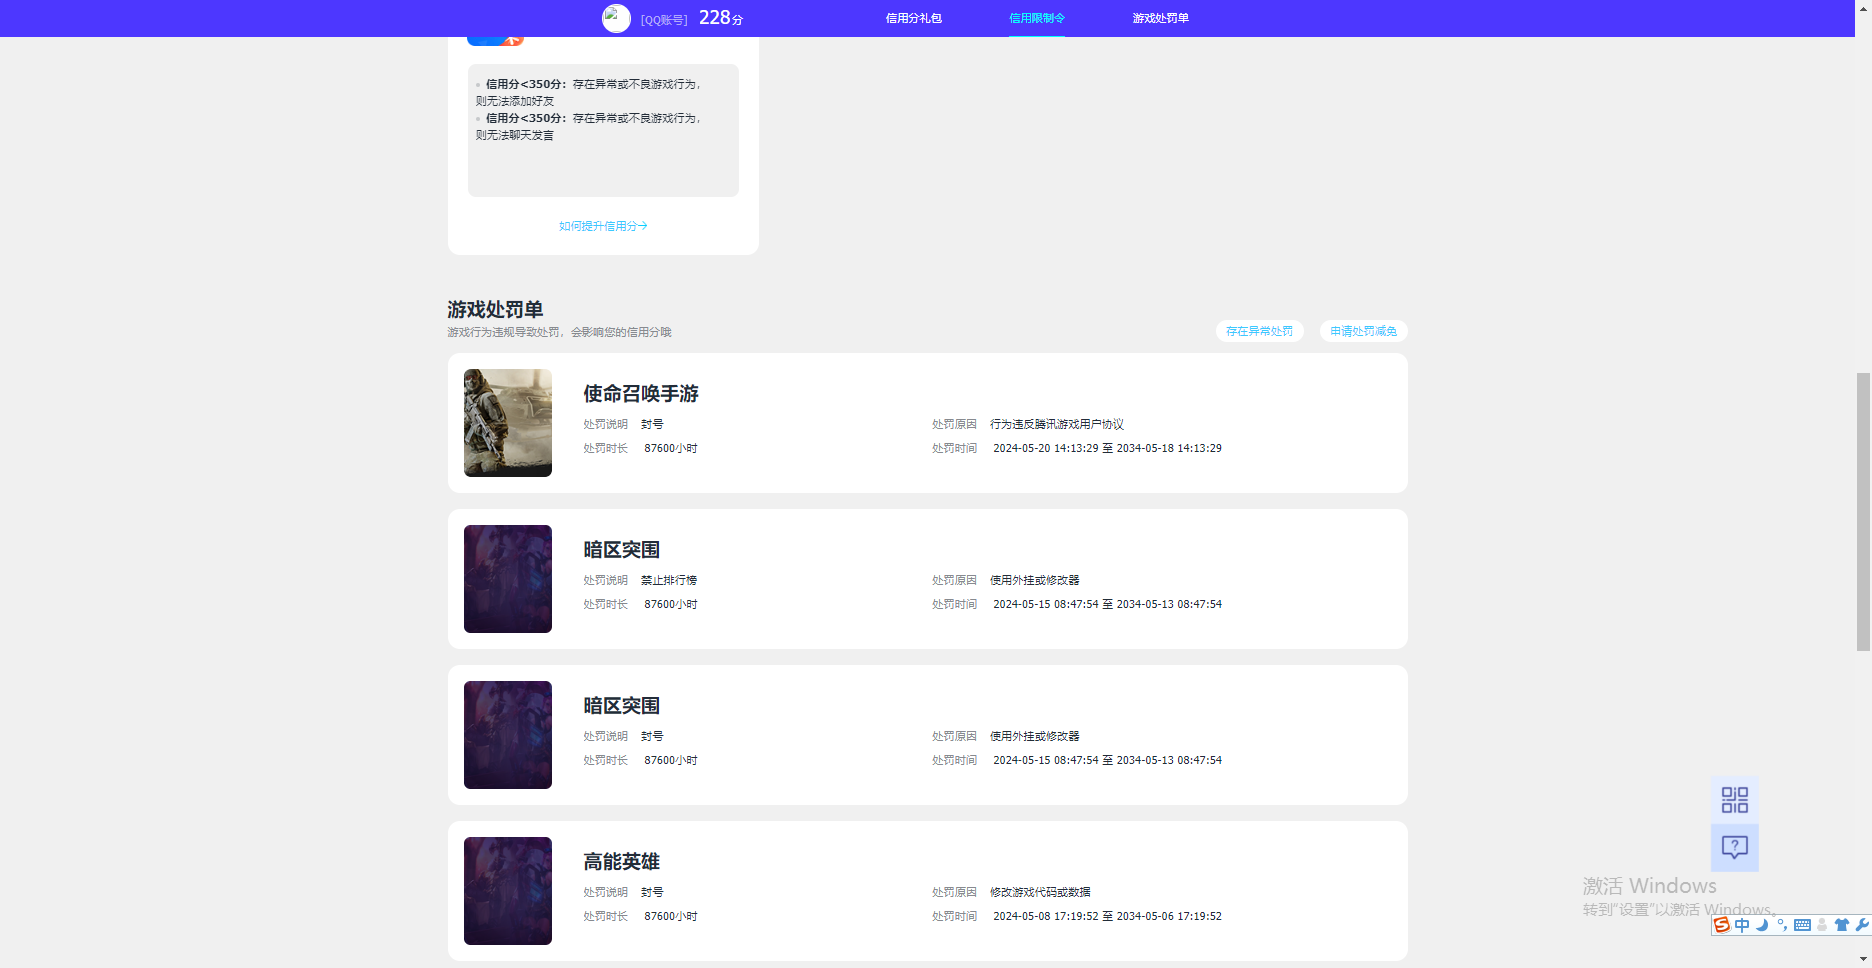Toggle the moon half-width icon in IME toolbar
The height and width of the screenshot is (968, 1872).
click(x=1762, y=925)
